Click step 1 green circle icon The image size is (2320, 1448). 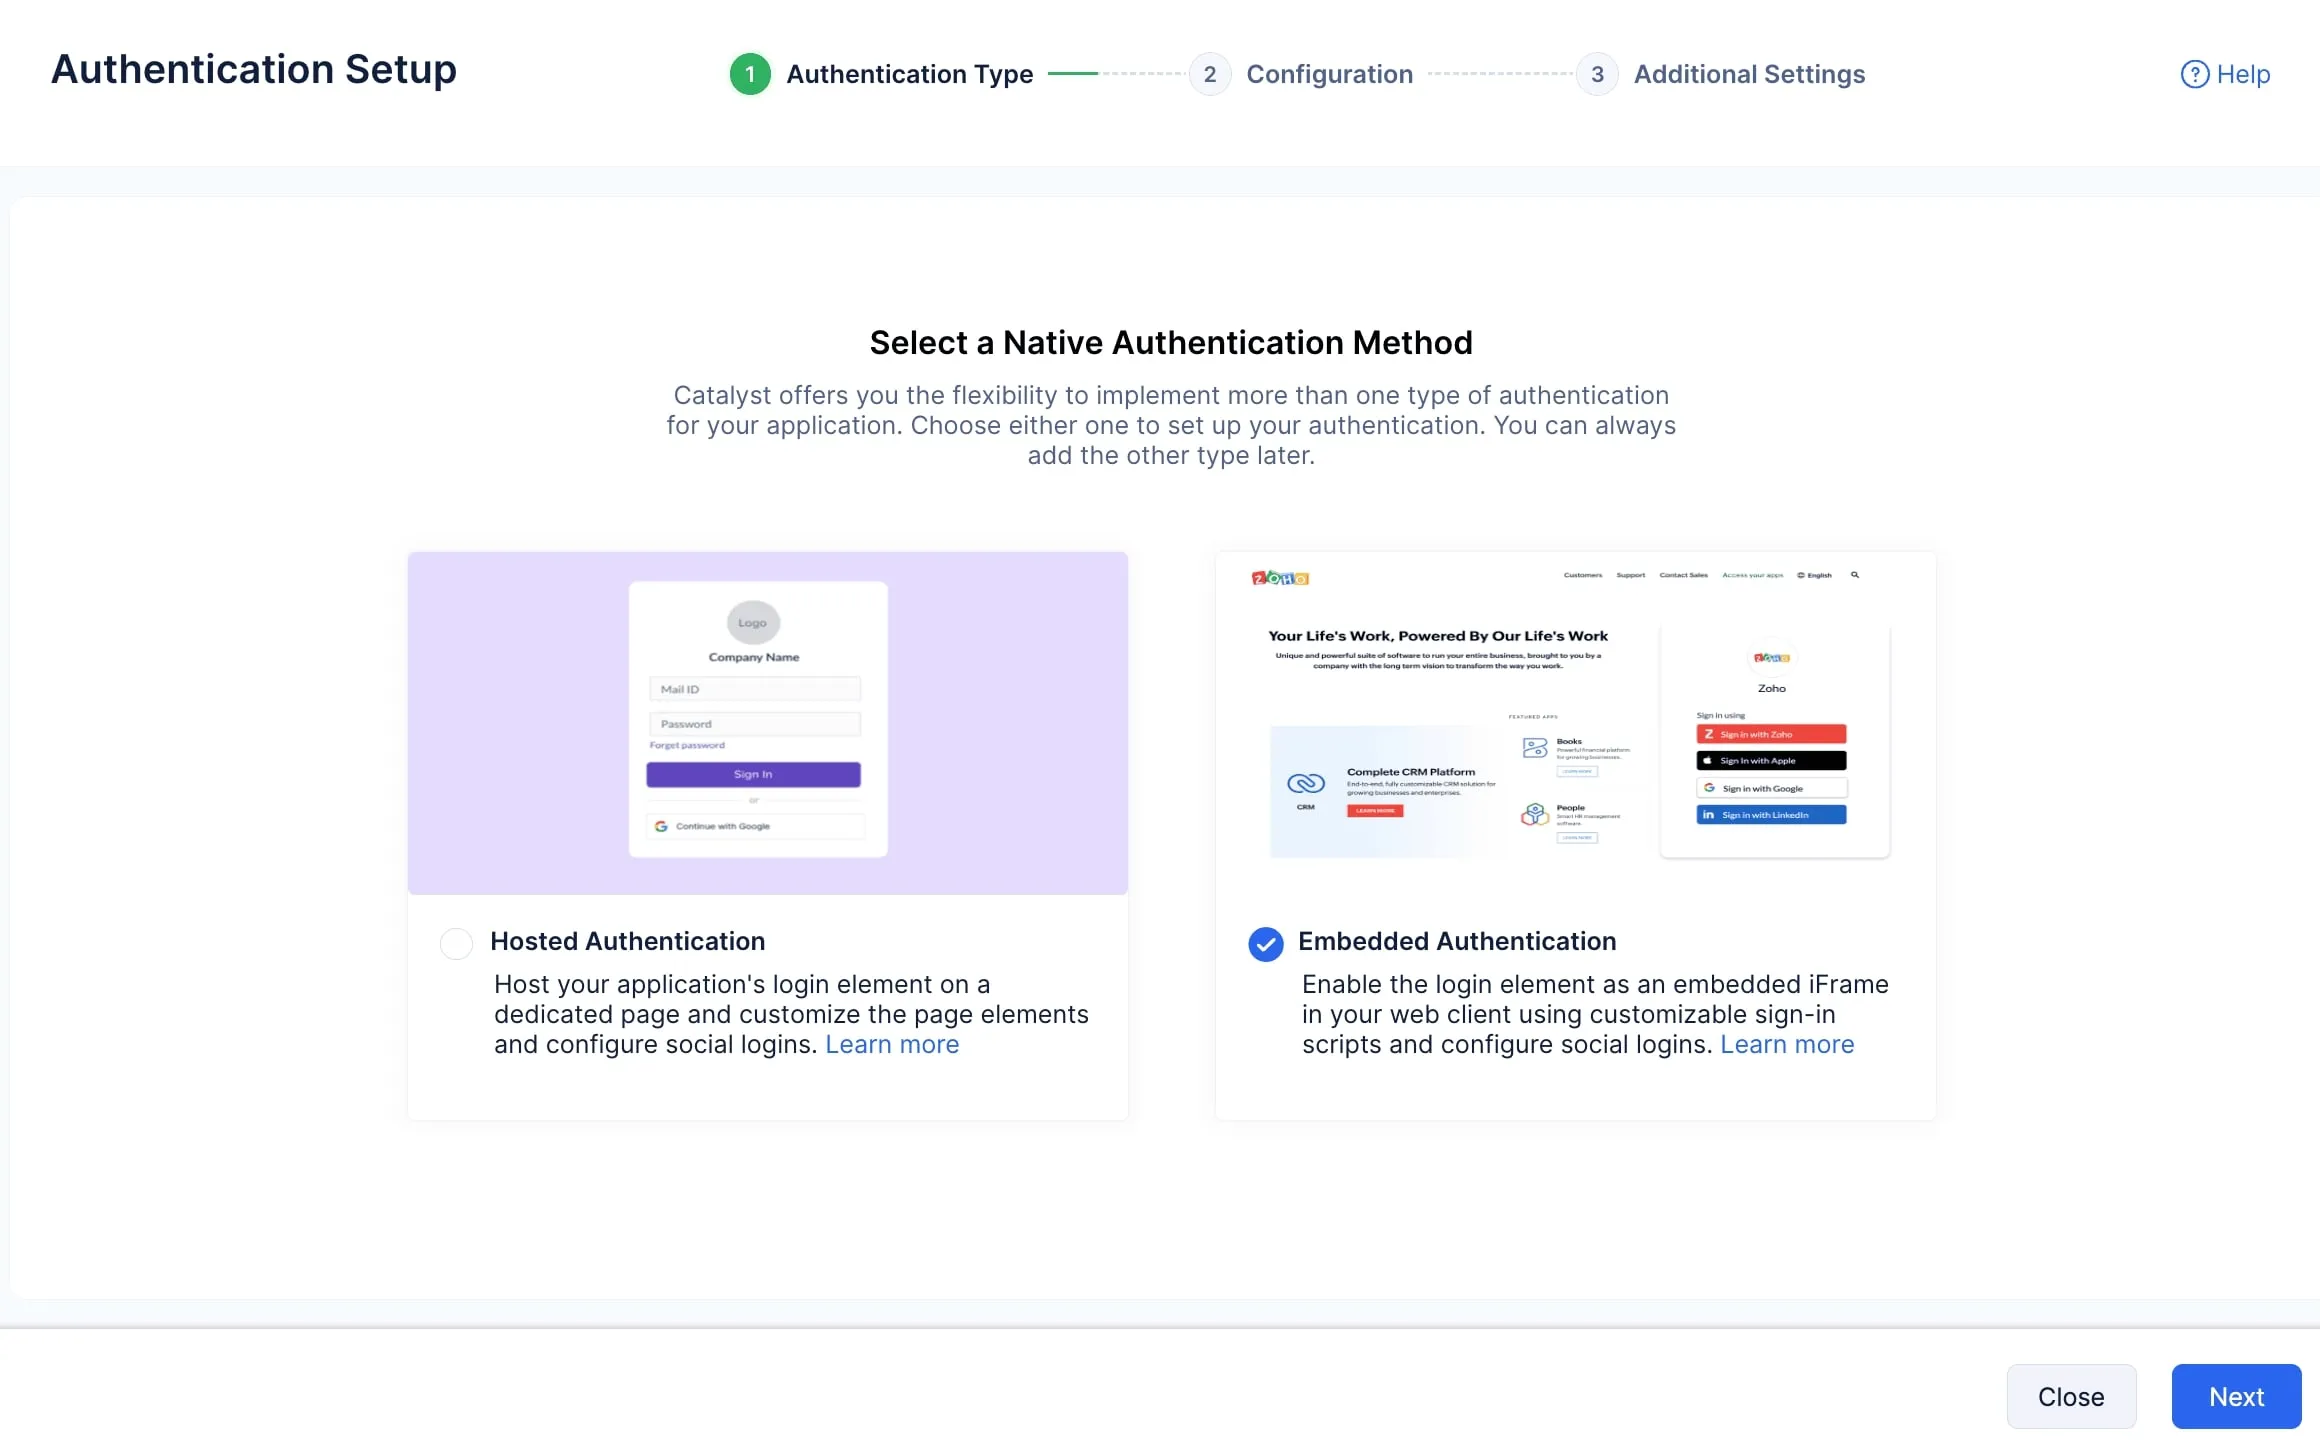click(x=750, y=74)
